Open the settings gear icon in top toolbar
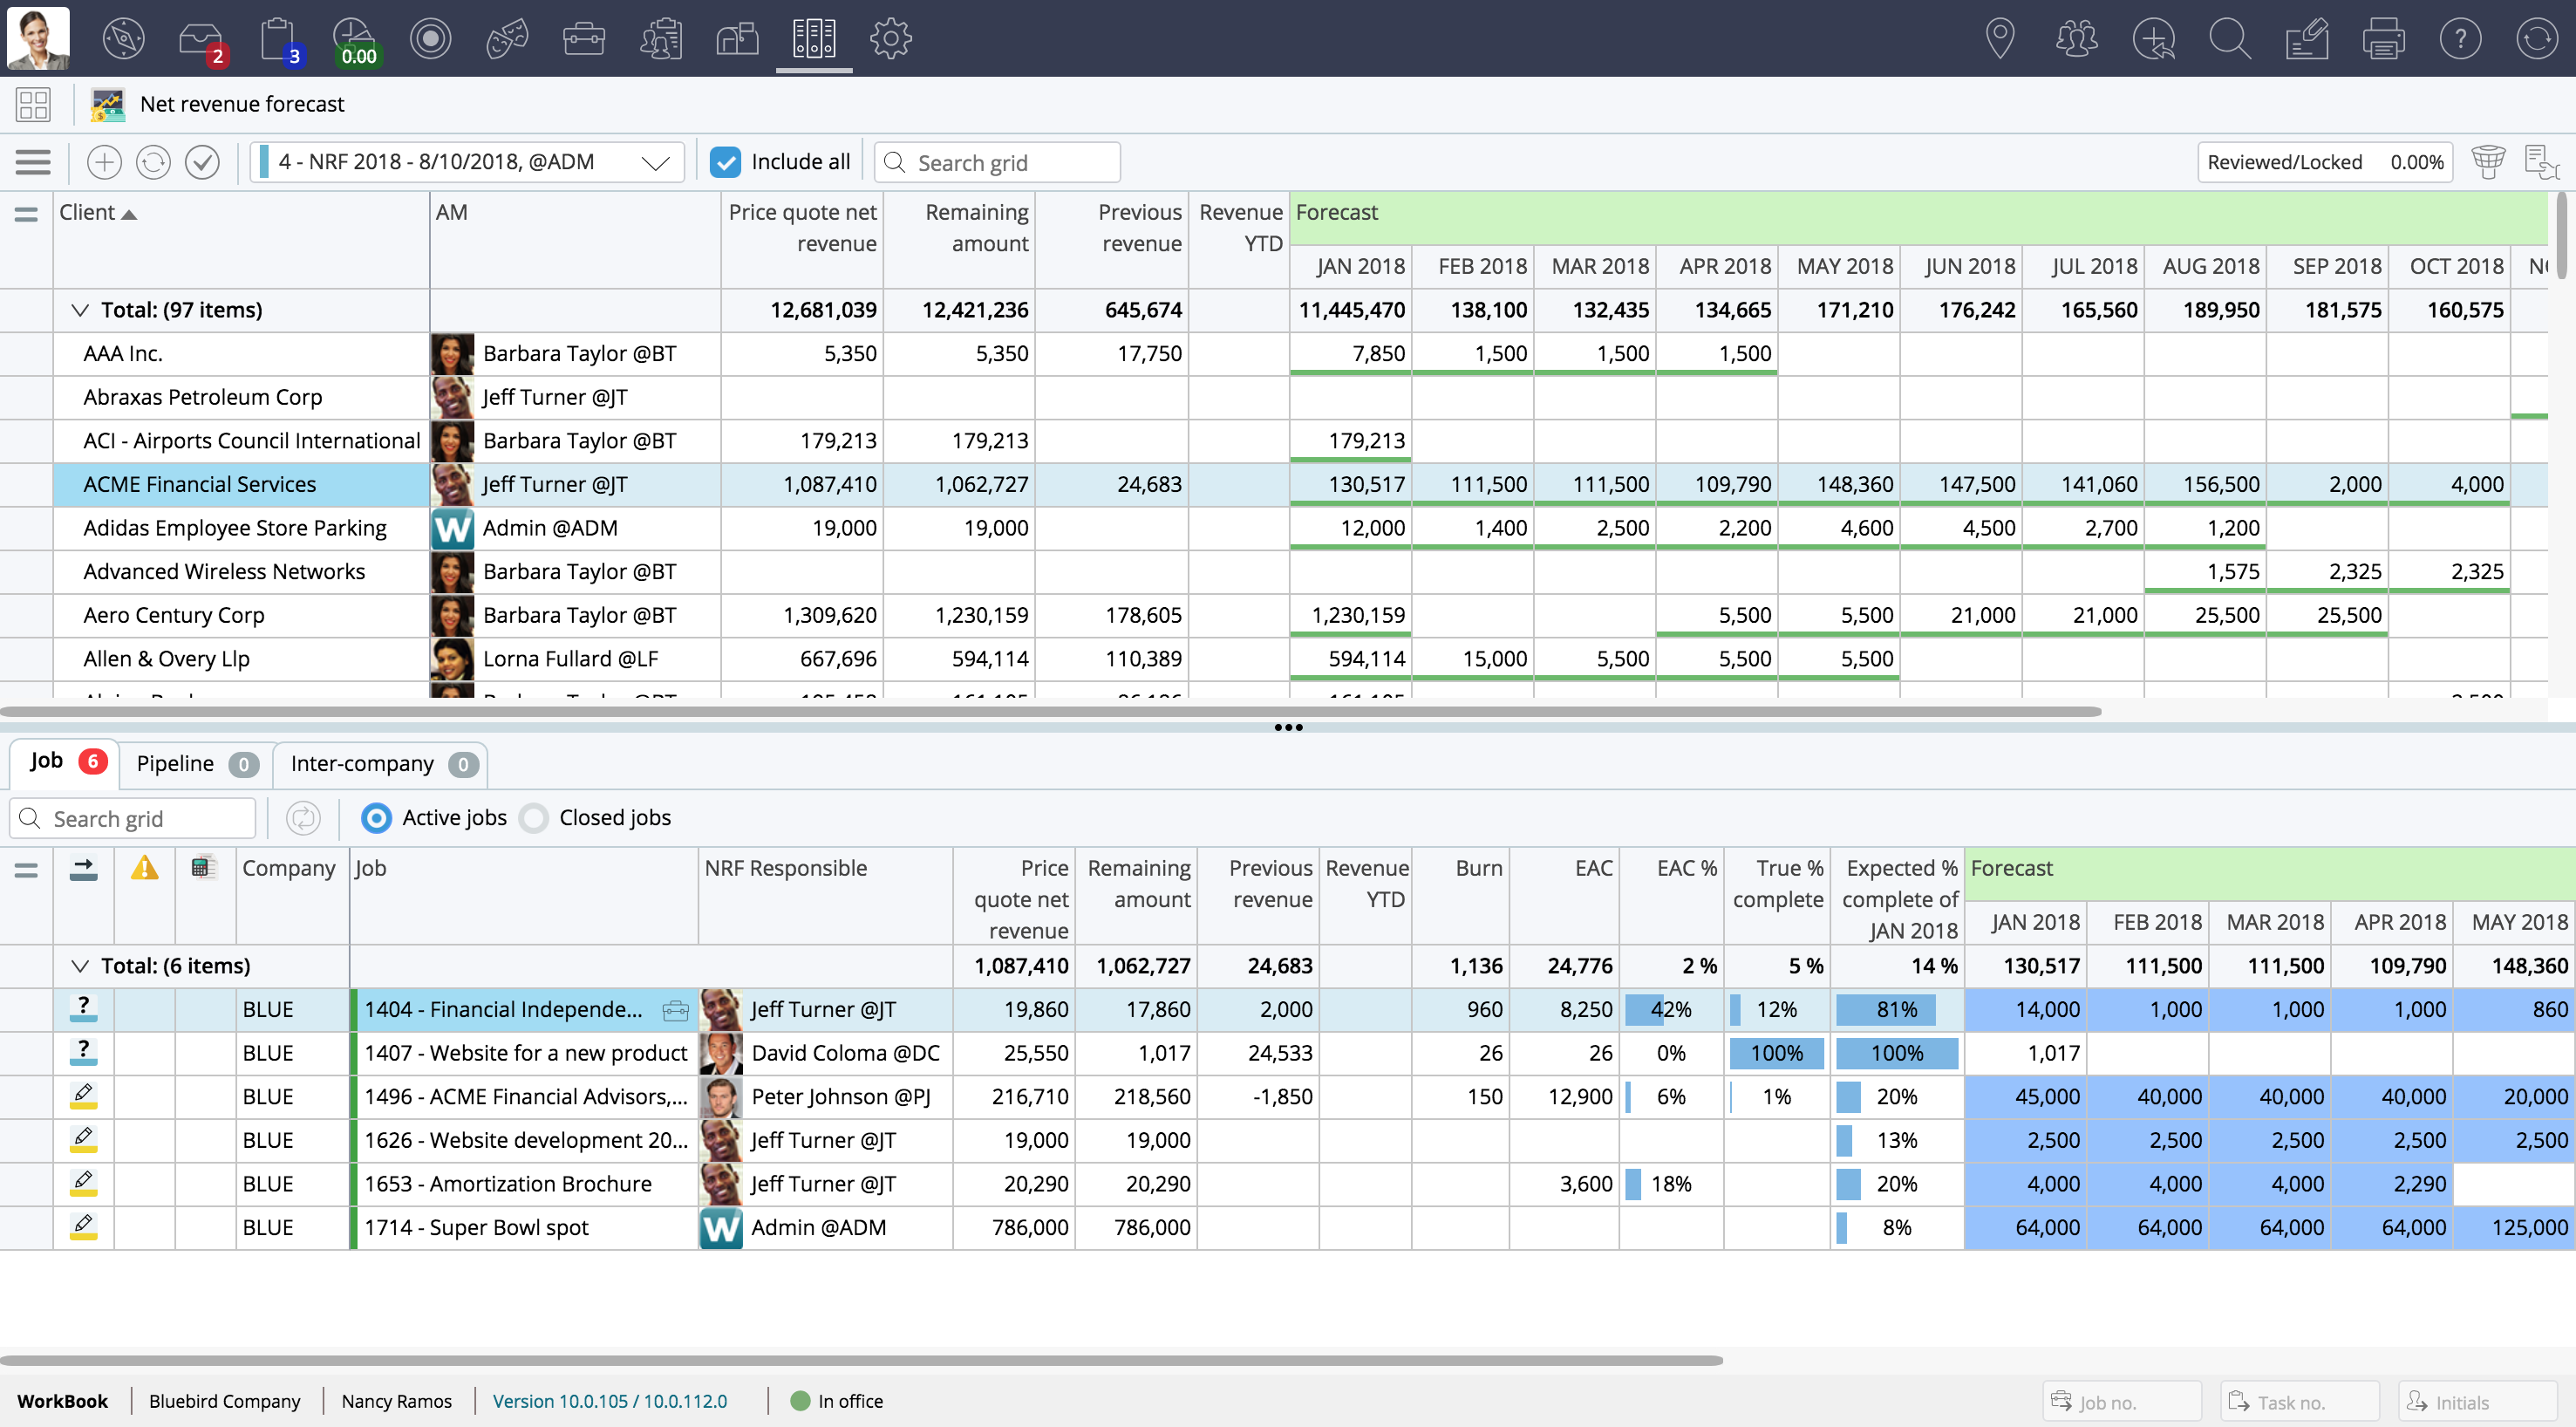 (890, 39)
